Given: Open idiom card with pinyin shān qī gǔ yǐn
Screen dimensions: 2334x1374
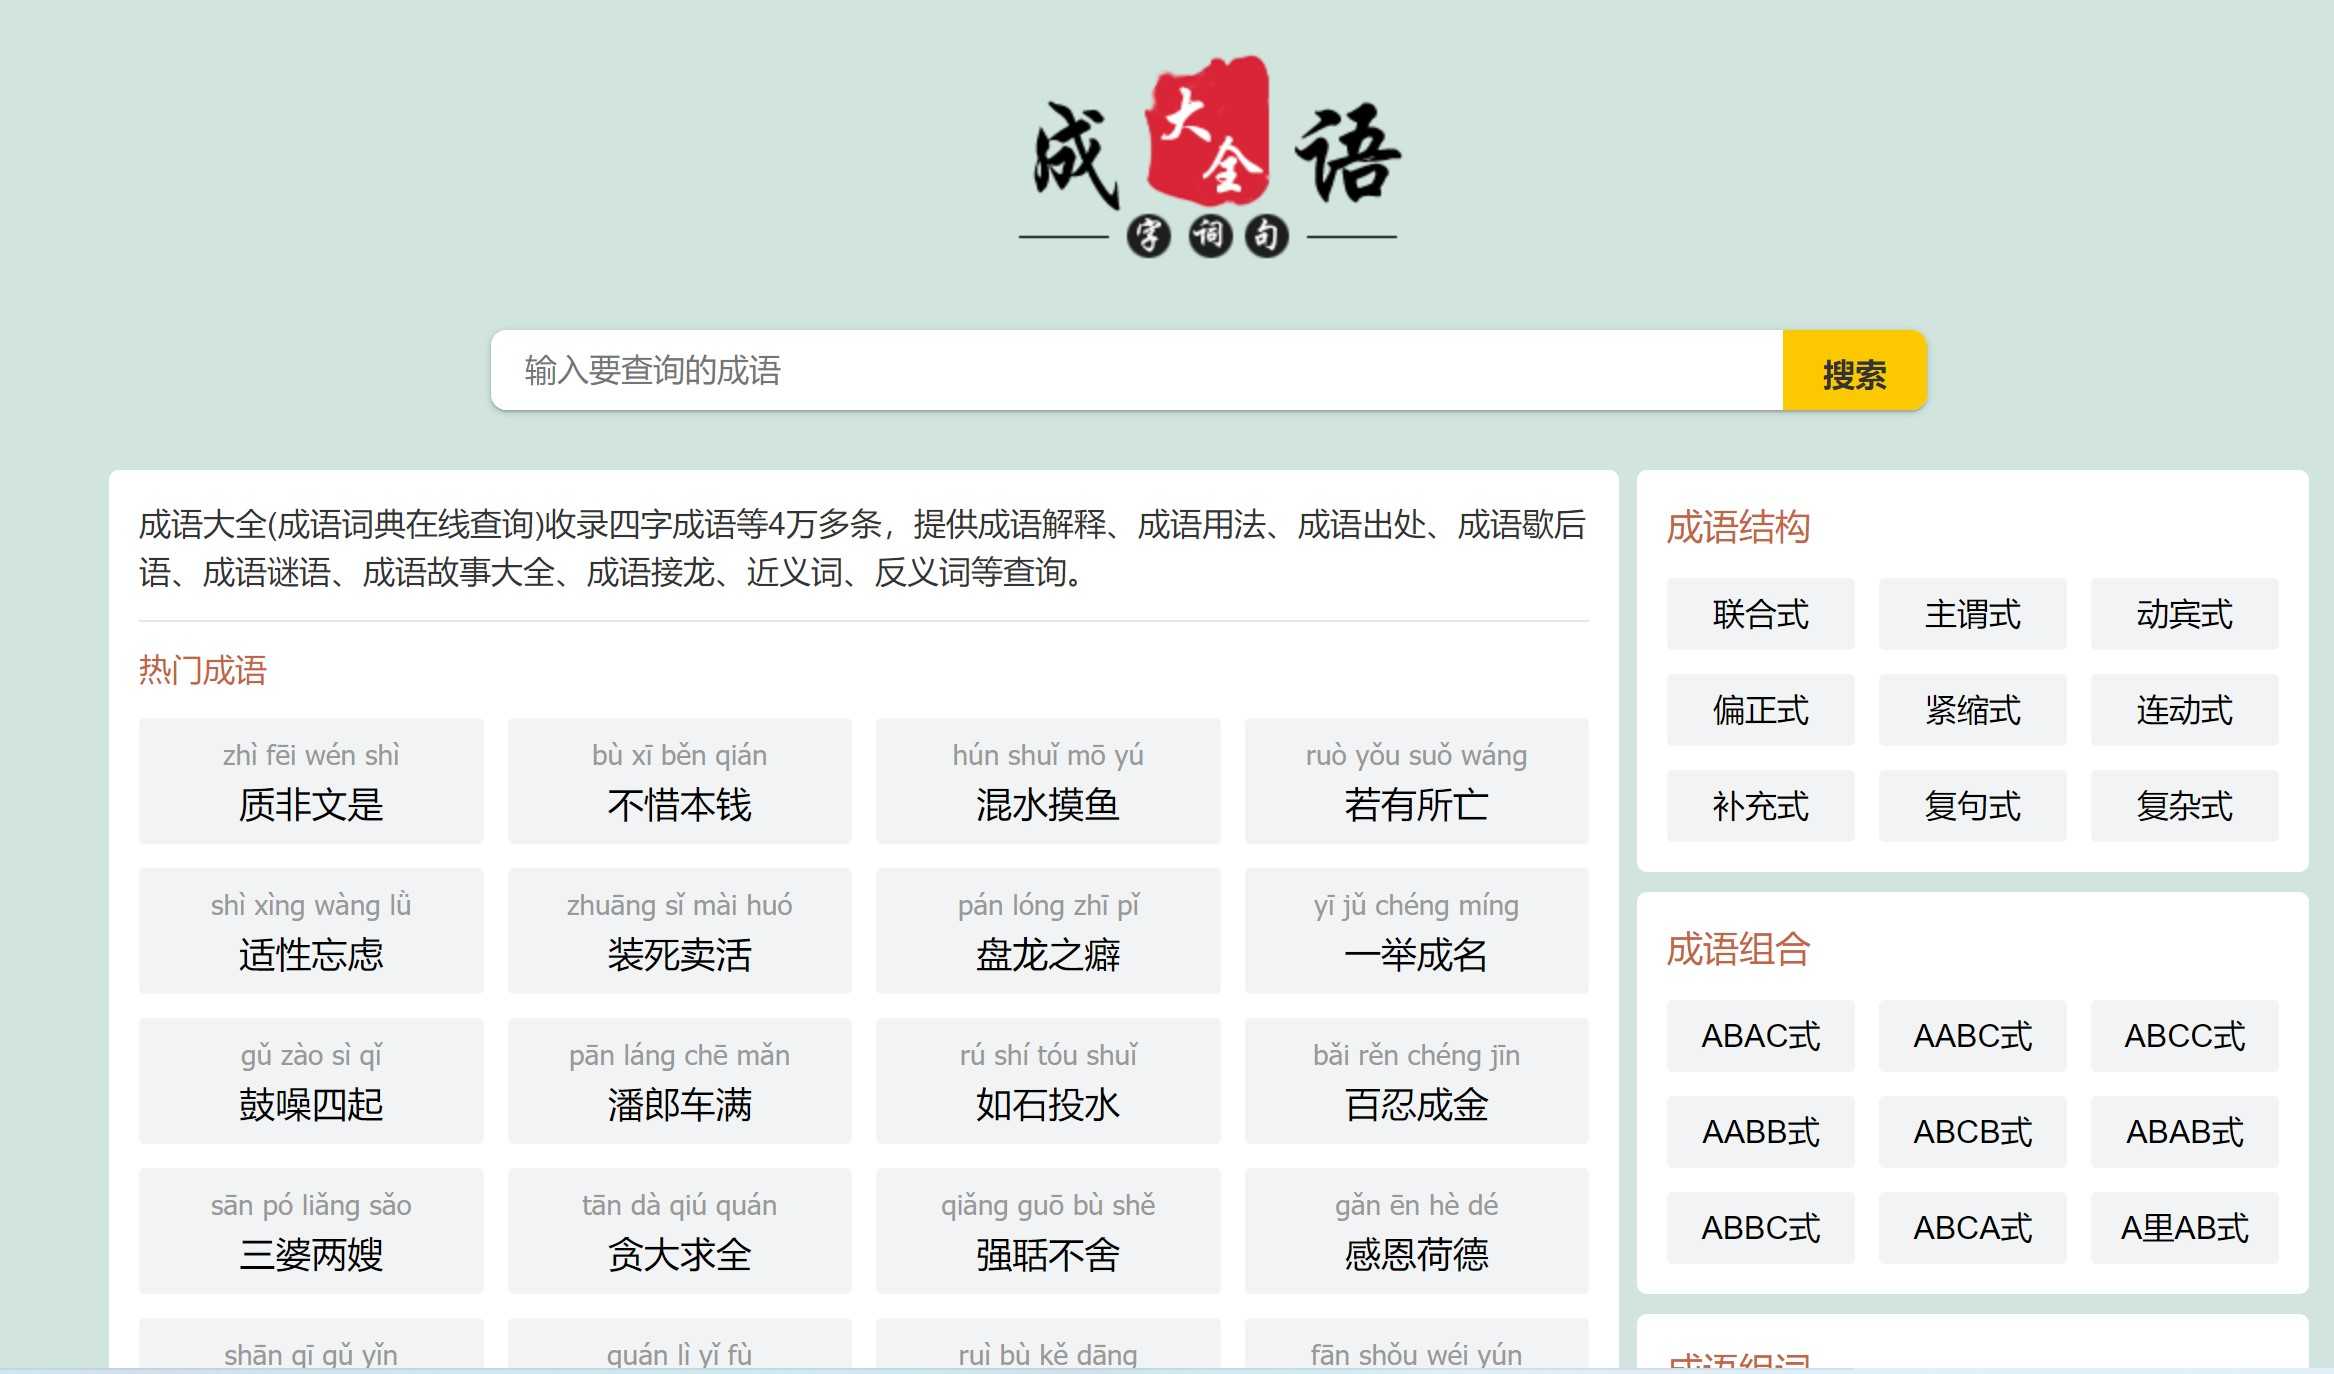Looking at the screenshot, I should [311, 1344].
